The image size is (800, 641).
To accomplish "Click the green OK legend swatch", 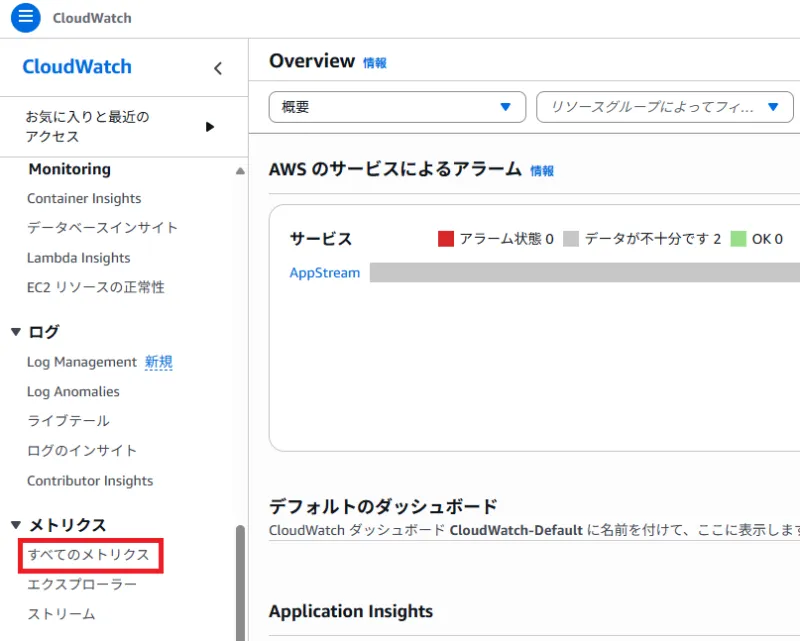I will click(x=738, y=239).
